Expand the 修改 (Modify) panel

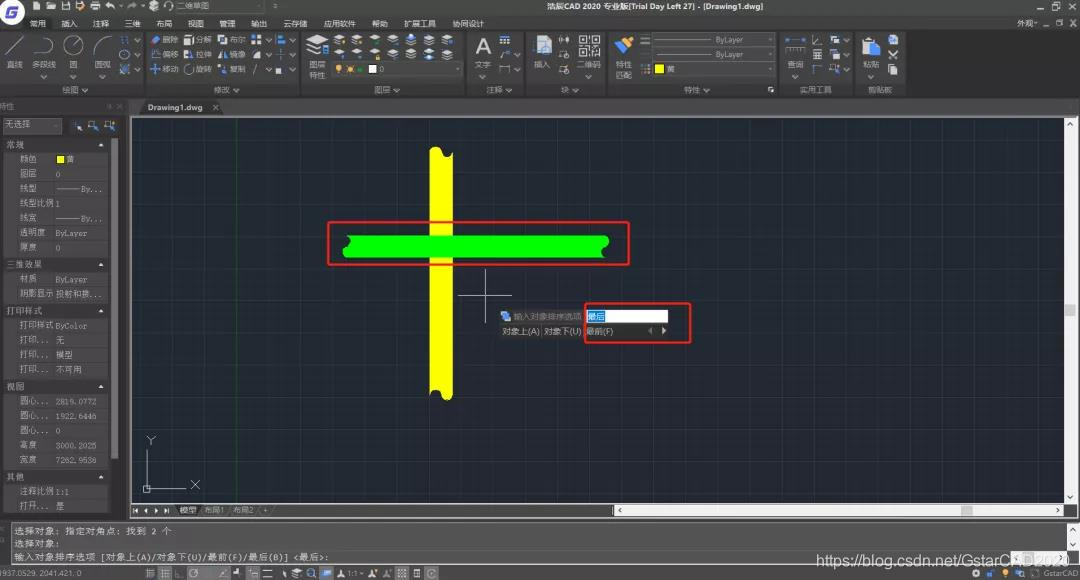pyautogui.click(x=226, y=90)
